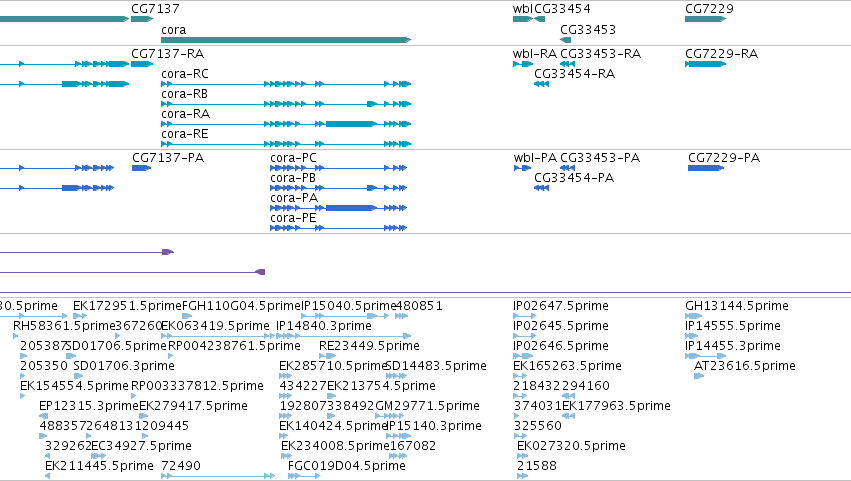The image size is (851, 481).
Task: Open EST EK027320.5prime
Action: pyautogui.click(x=571, y=446)
